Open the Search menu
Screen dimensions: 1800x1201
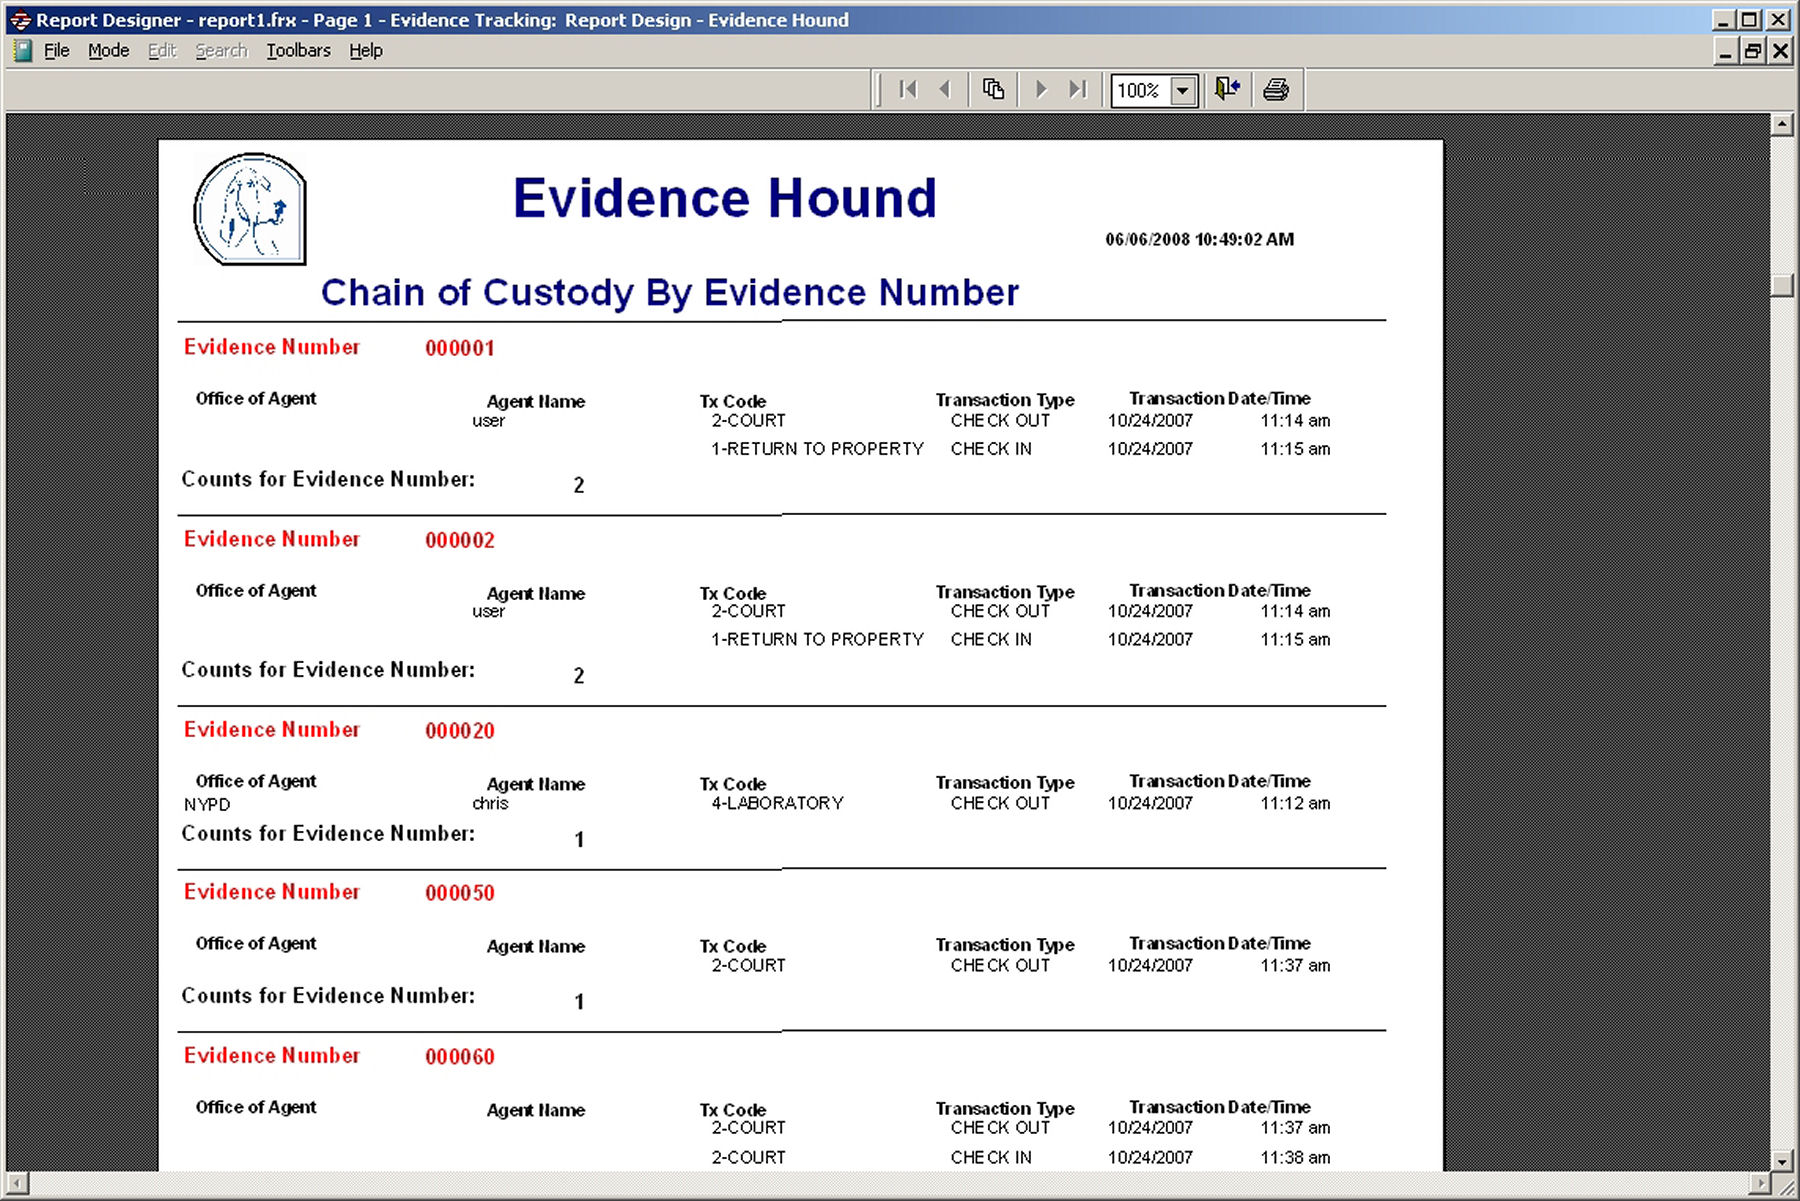pos(221,51)
